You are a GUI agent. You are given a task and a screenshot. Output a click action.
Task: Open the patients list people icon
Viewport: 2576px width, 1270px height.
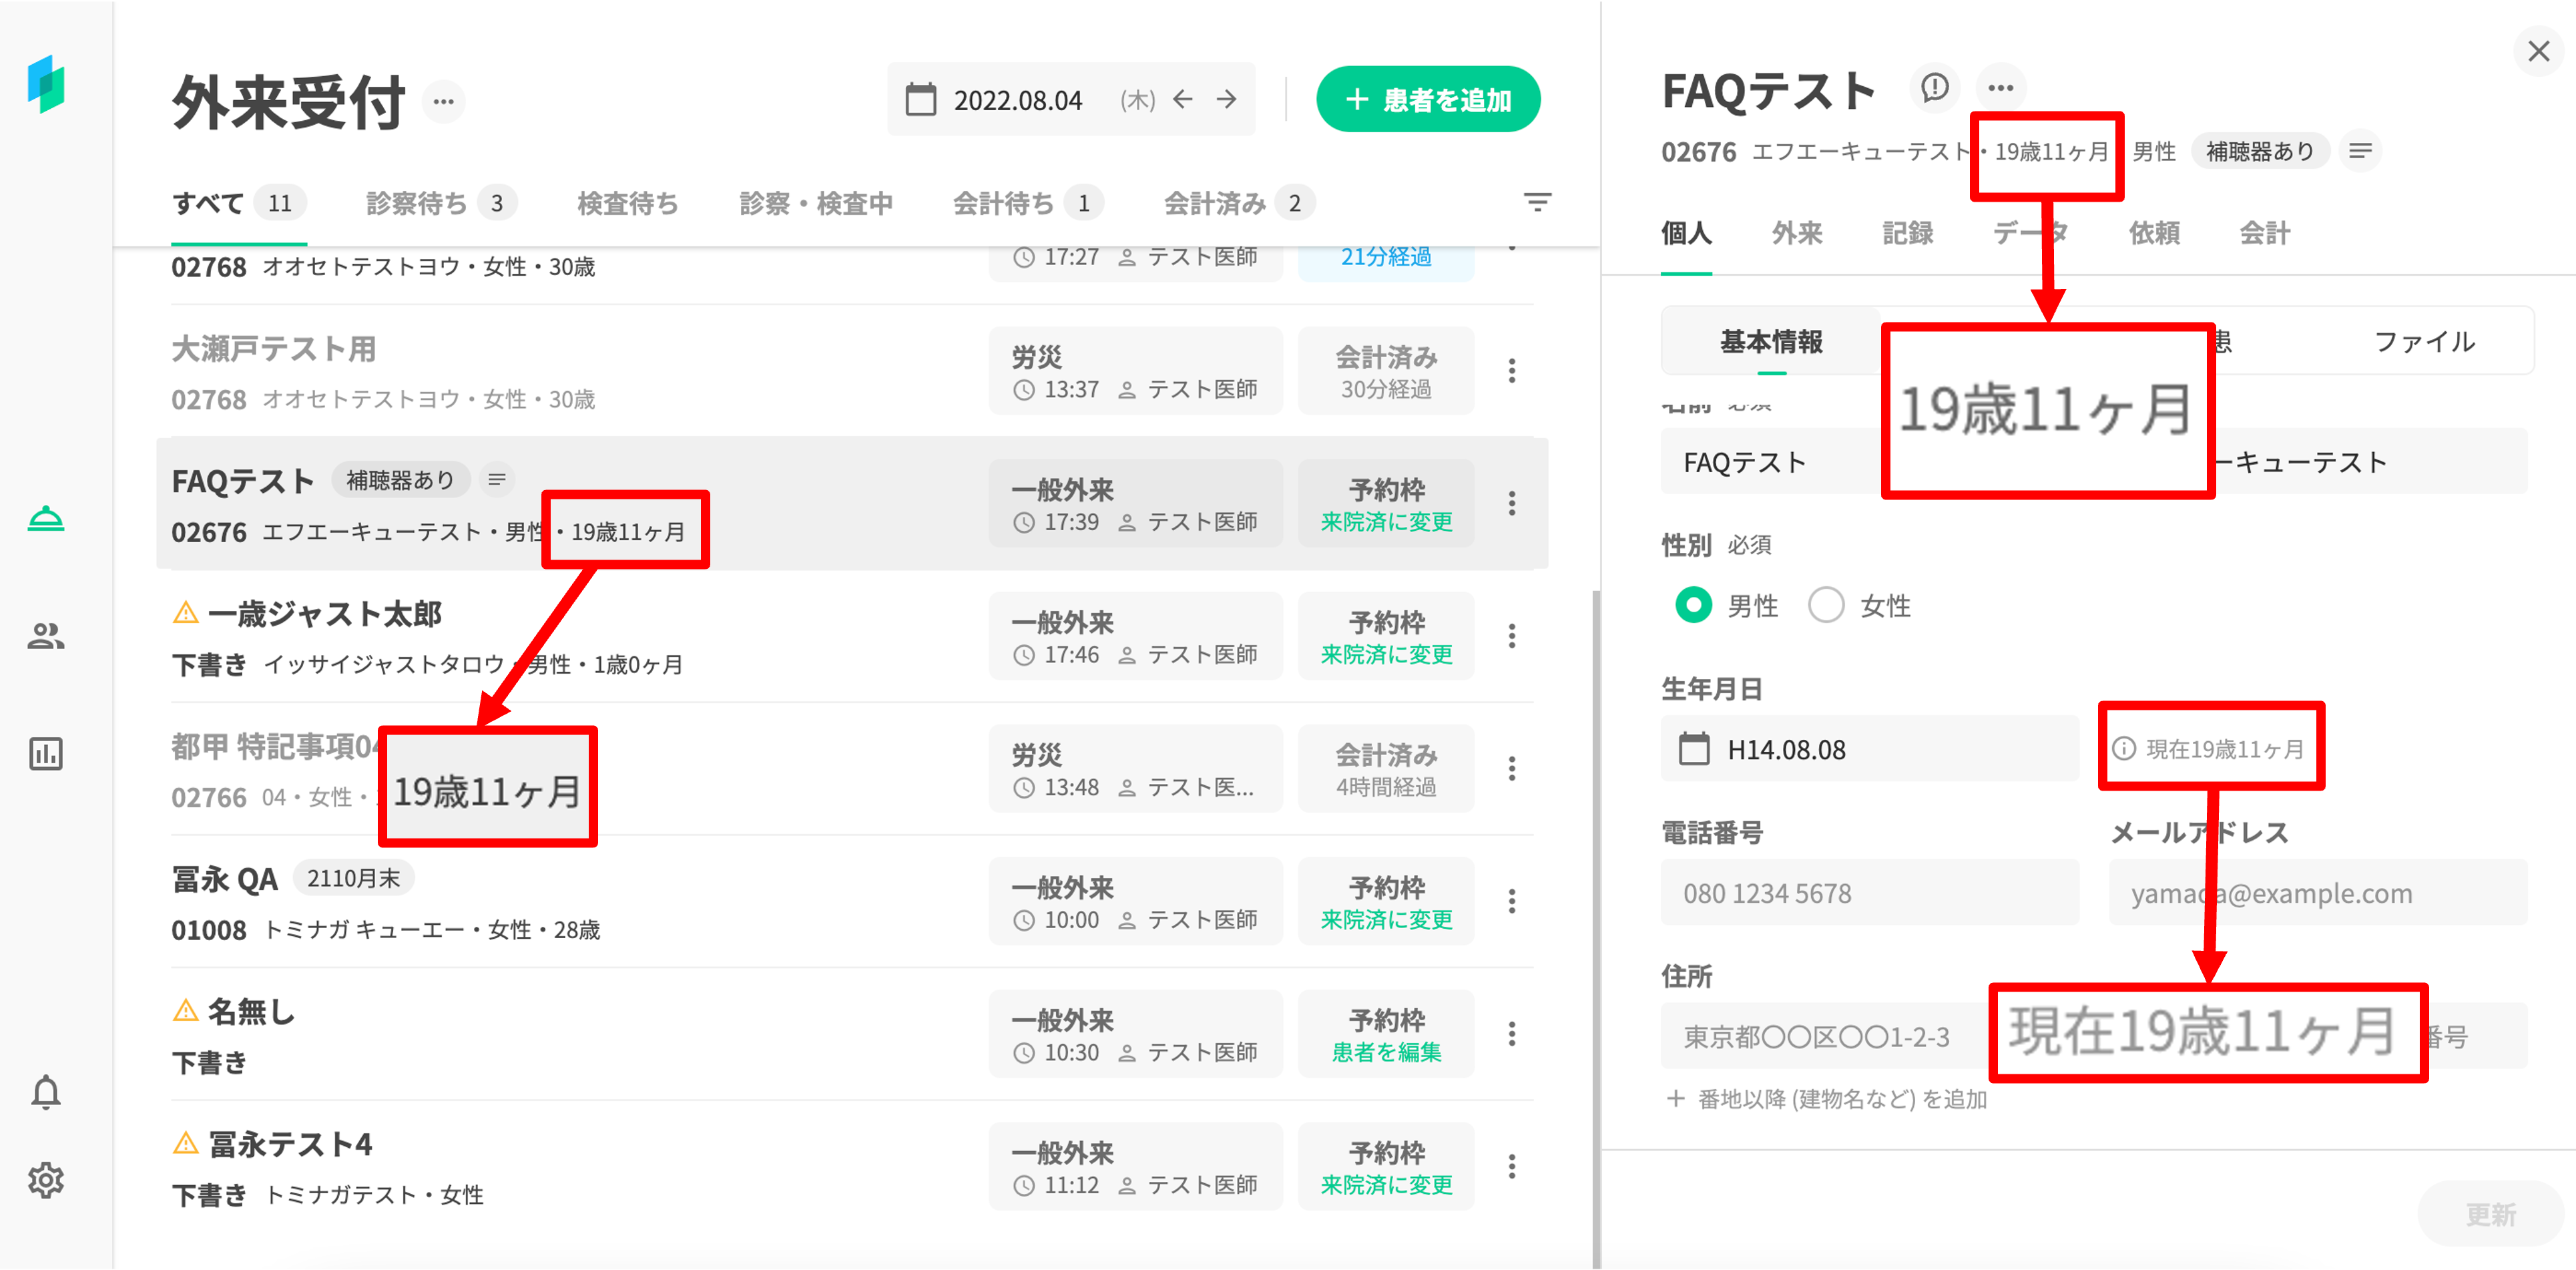point(46,636)
